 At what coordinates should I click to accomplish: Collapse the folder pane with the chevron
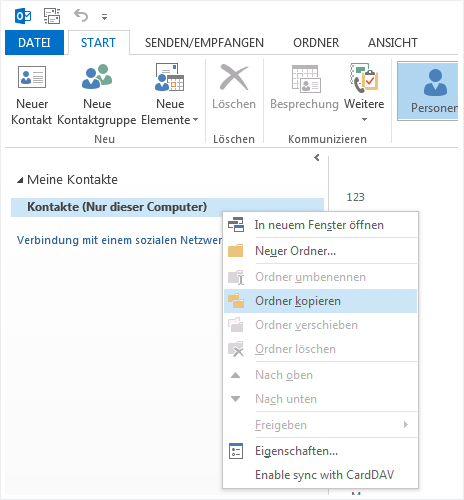(x=317, y=157)
